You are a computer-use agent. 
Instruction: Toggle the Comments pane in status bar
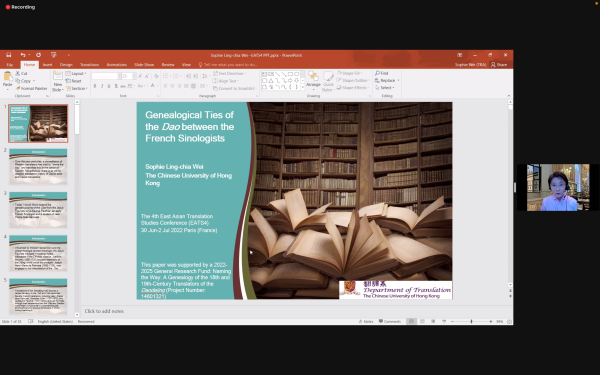[390, 321]
